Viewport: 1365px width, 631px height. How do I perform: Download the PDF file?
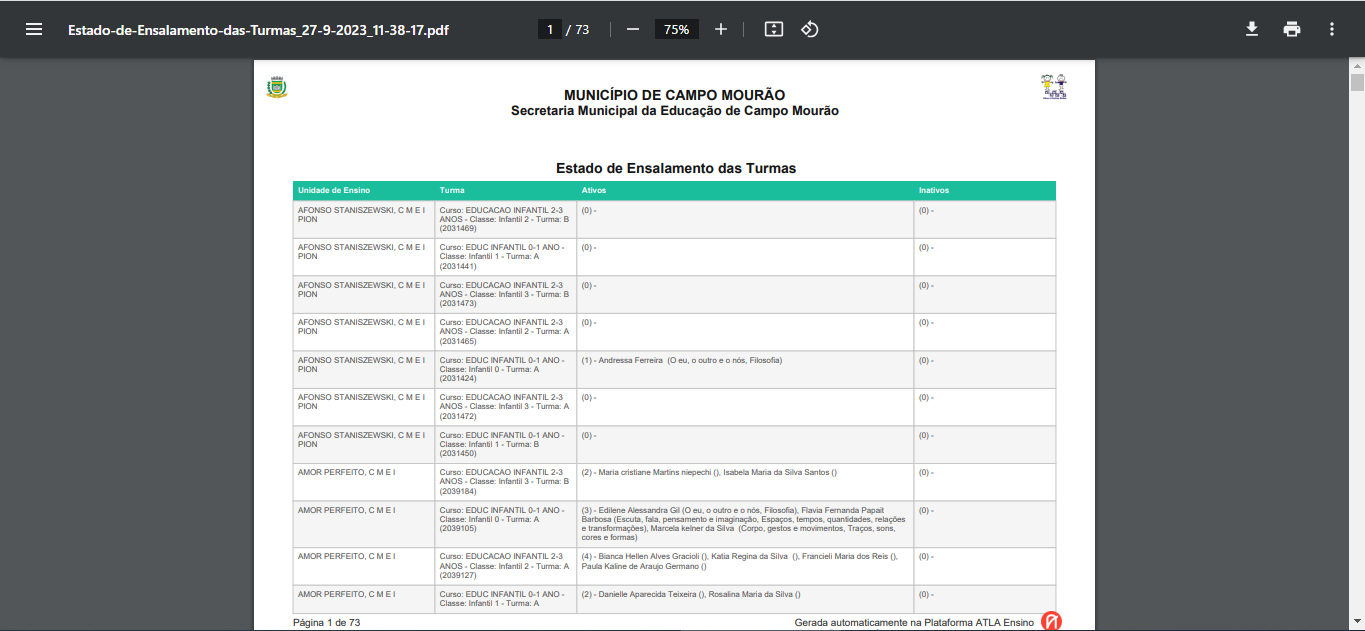[1252, 29]
